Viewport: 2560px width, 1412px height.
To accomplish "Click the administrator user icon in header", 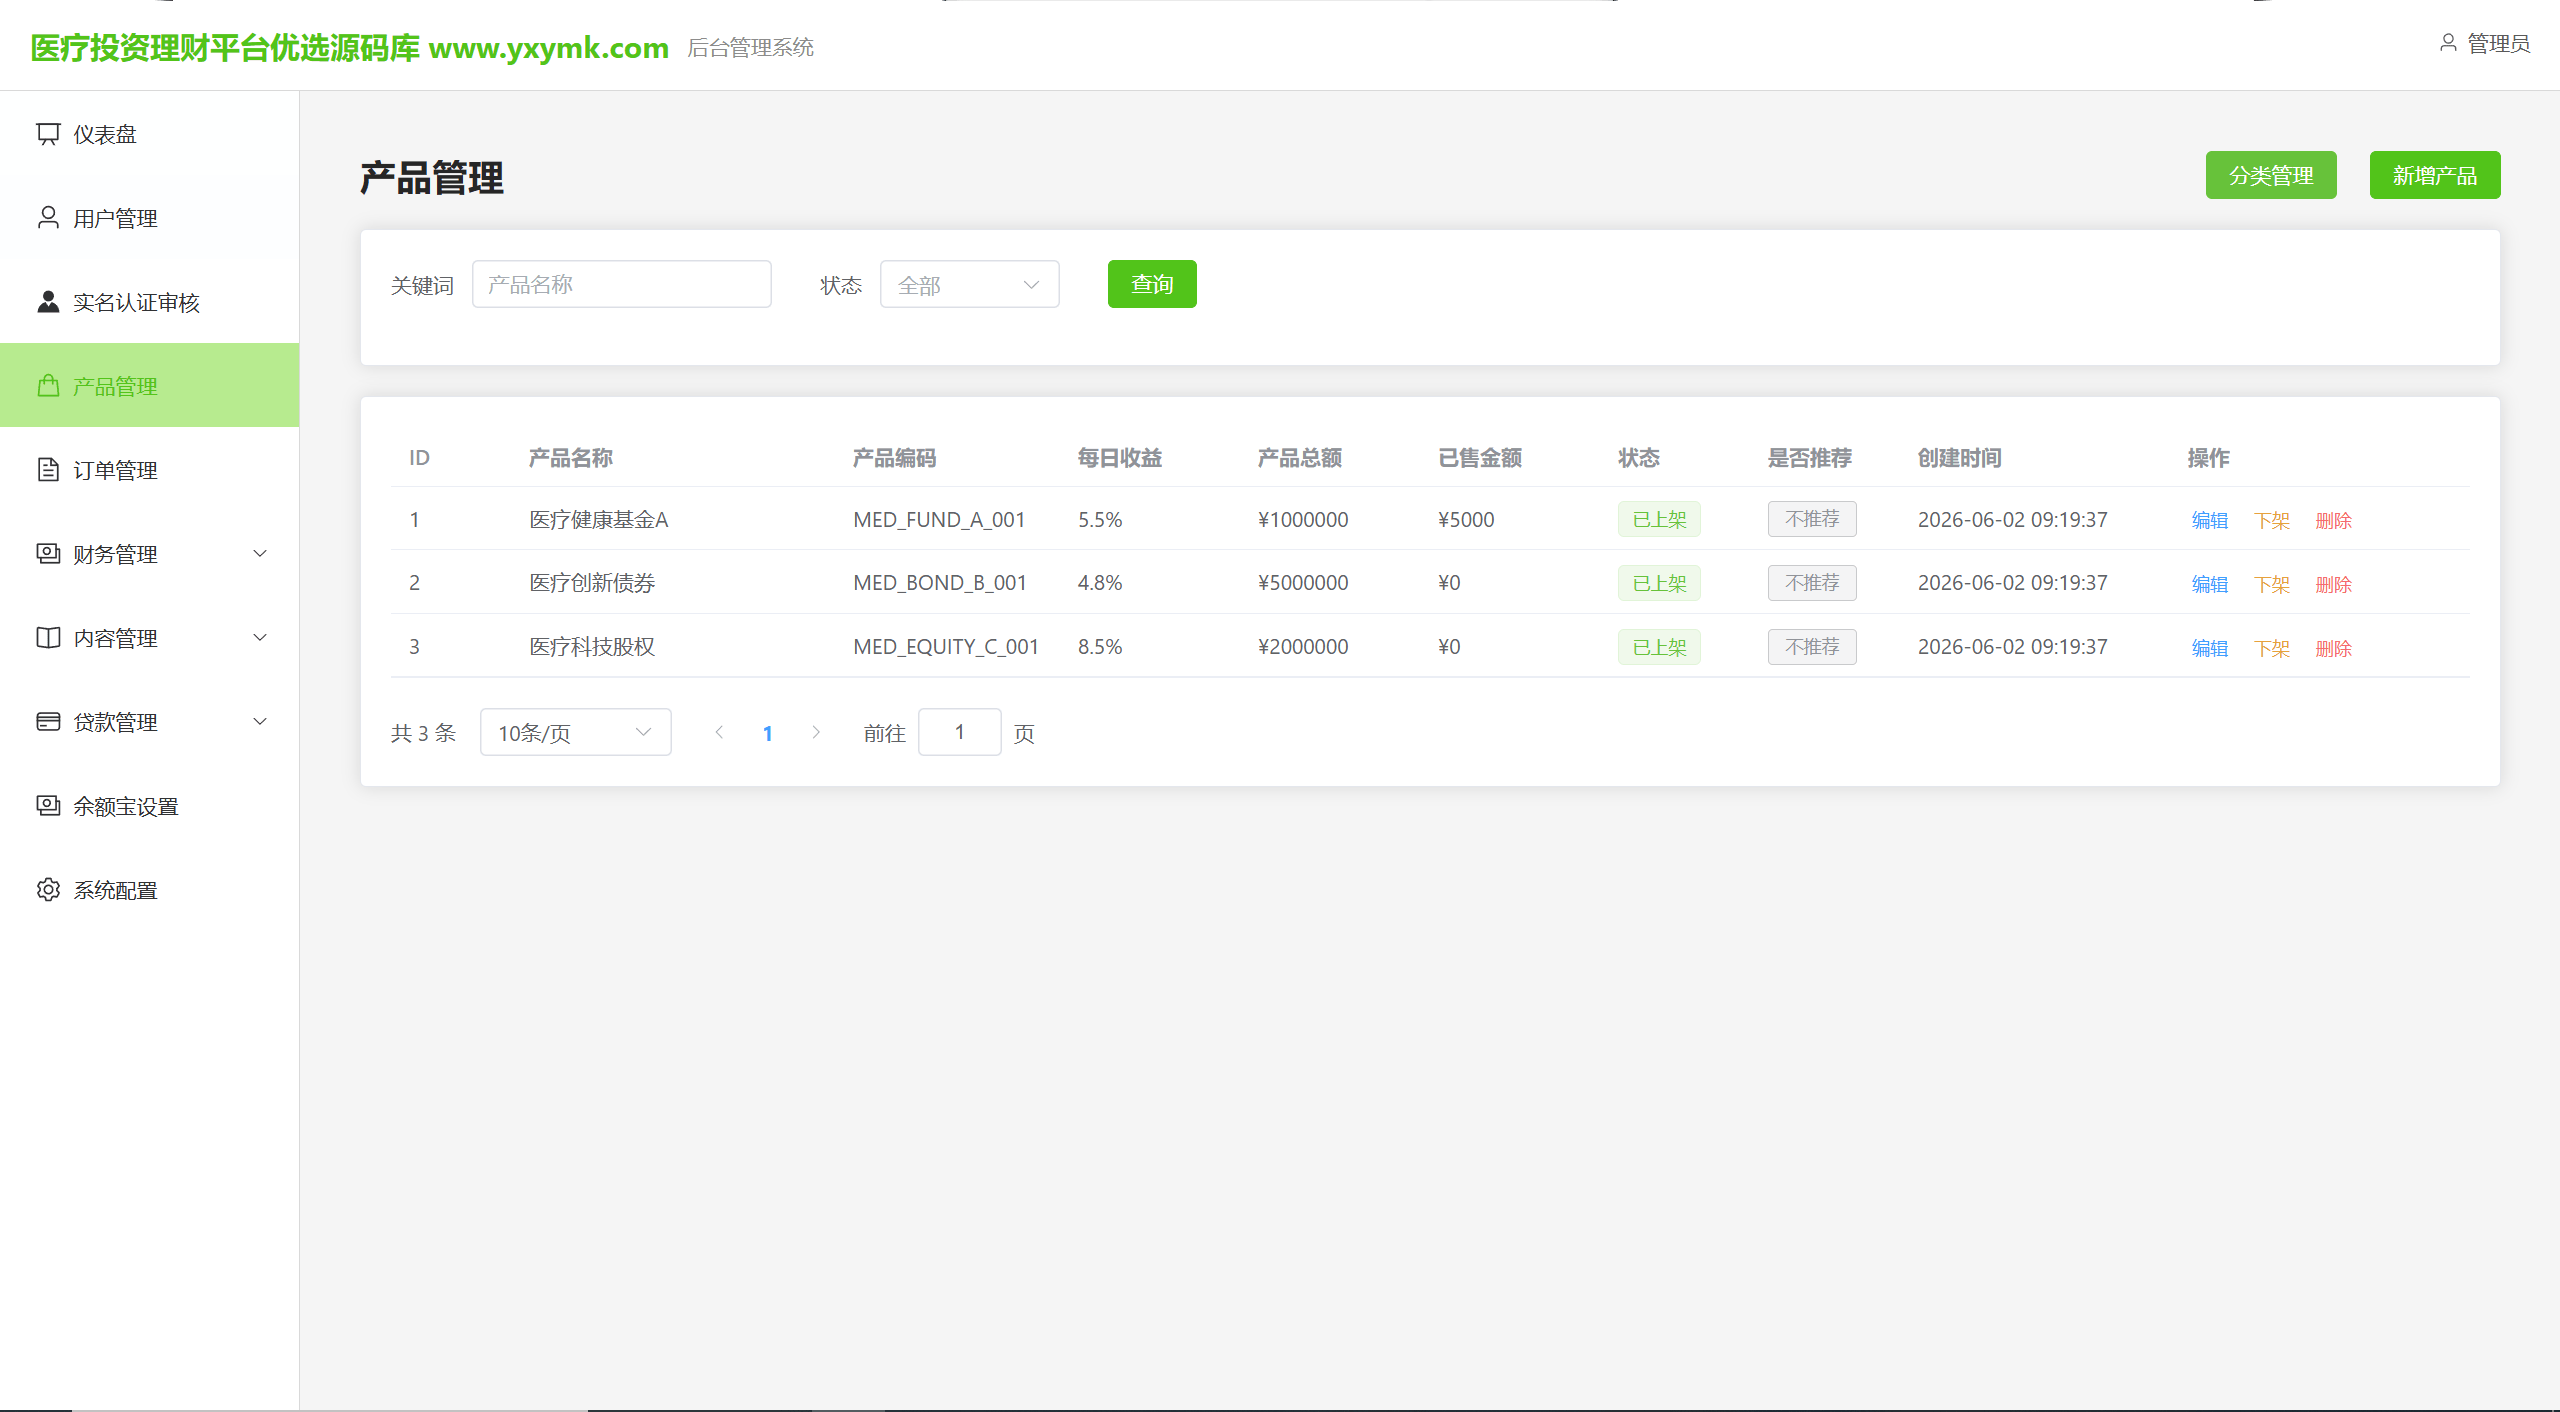I will 2448,43.
